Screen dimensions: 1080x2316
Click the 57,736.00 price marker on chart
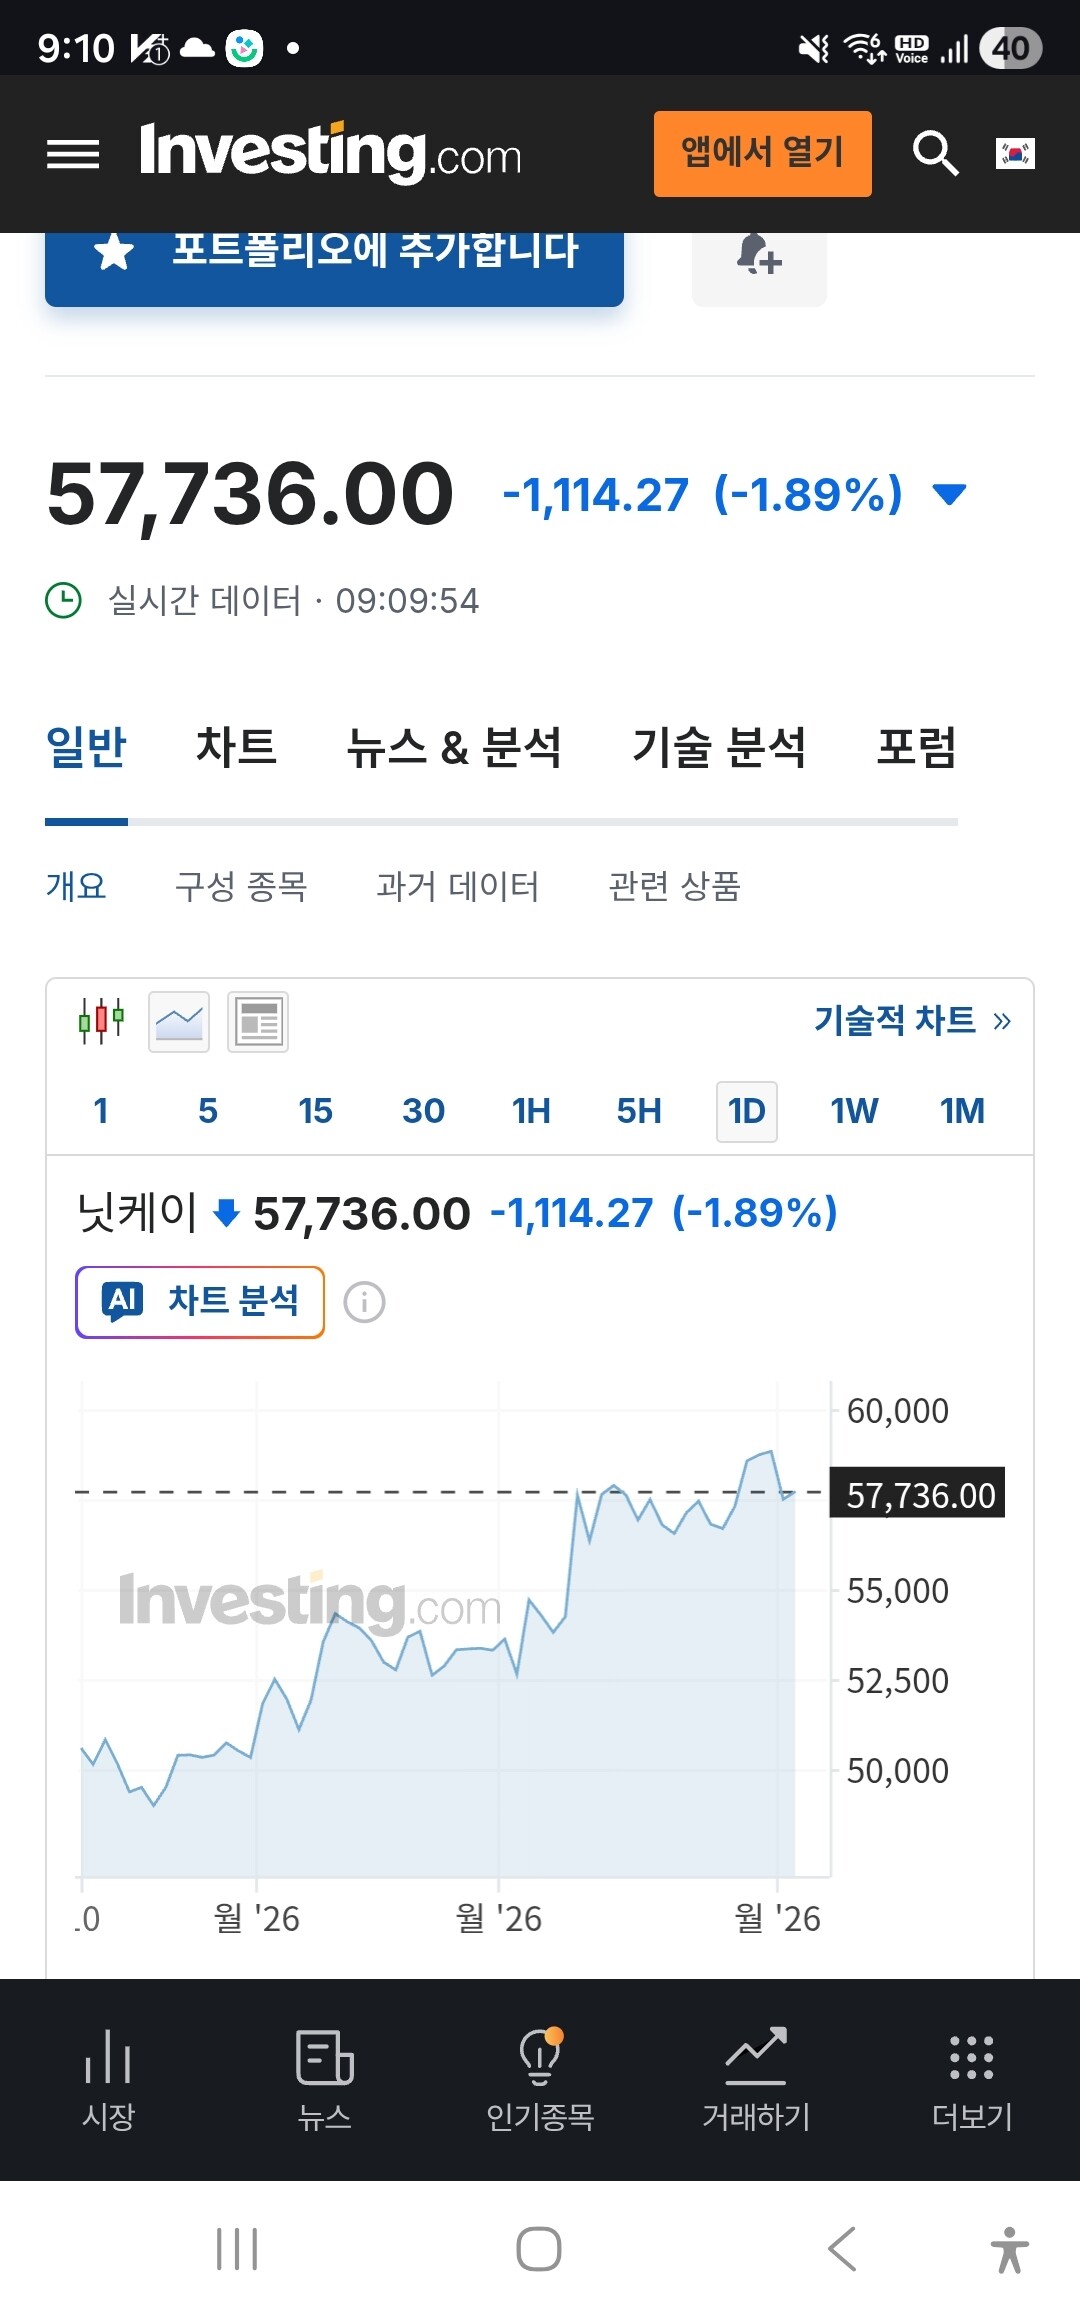coord(919,1495)
